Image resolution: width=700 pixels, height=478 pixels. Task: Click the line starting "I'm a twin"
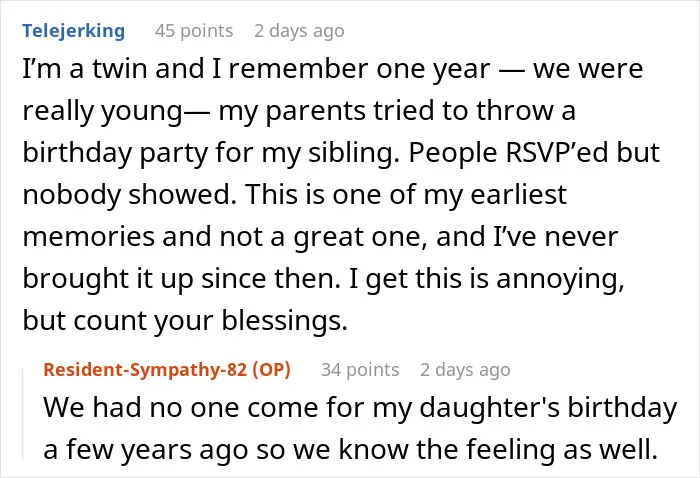pyautogui.click(x=333, y=69)
